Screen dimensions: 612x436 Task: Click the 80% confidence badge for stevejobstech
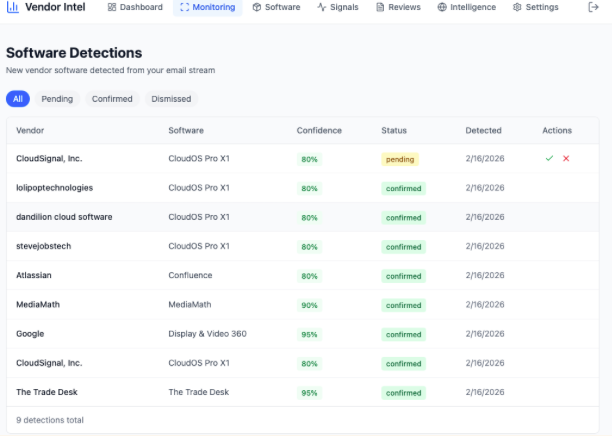coord(309,247)
